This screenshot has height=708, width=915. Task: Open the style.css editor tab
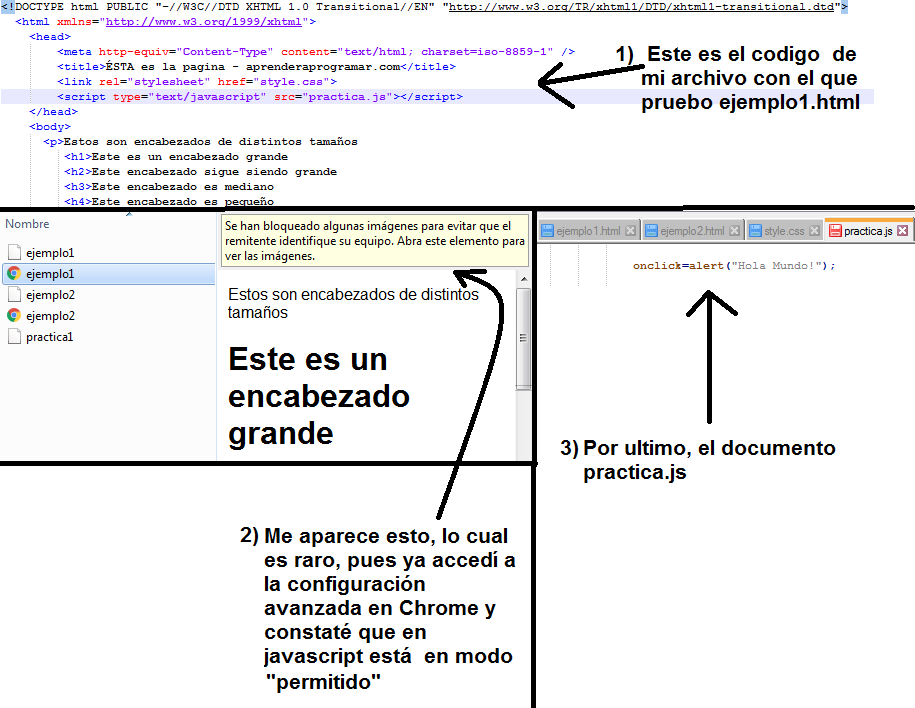click(784, 231)
